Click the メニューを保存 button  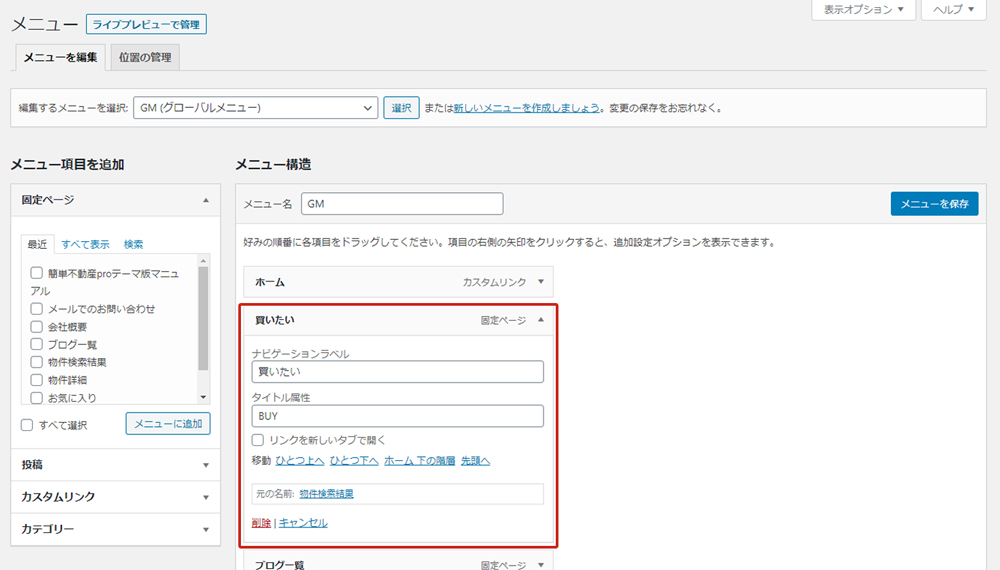(934, 204)
